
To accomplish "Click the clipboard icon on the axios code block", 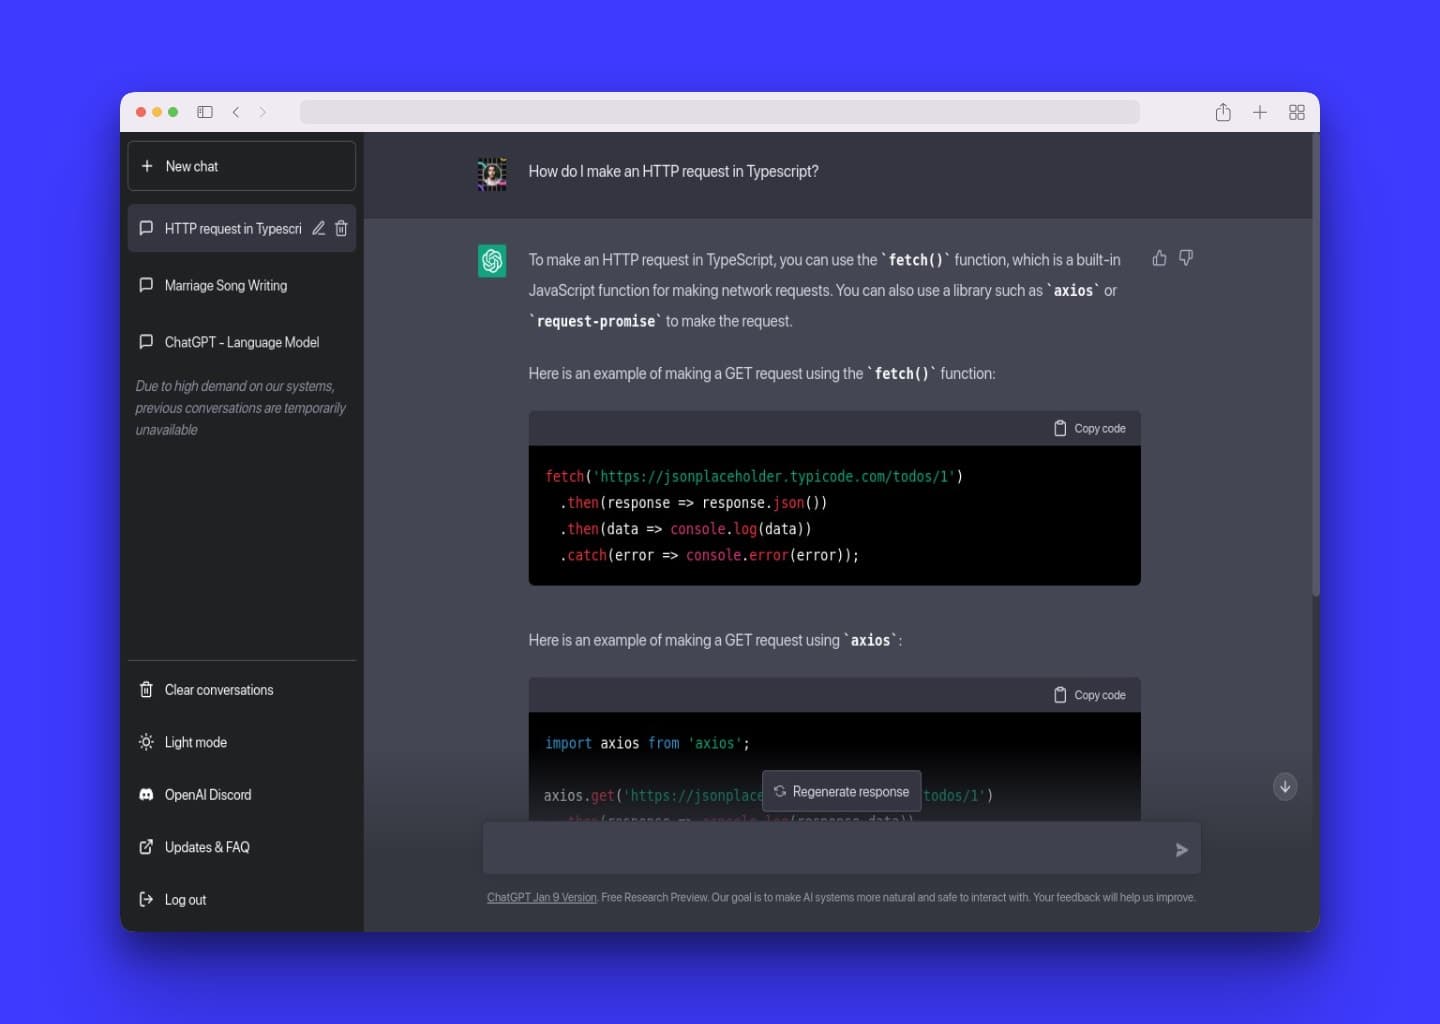I will coord(1060,695).
